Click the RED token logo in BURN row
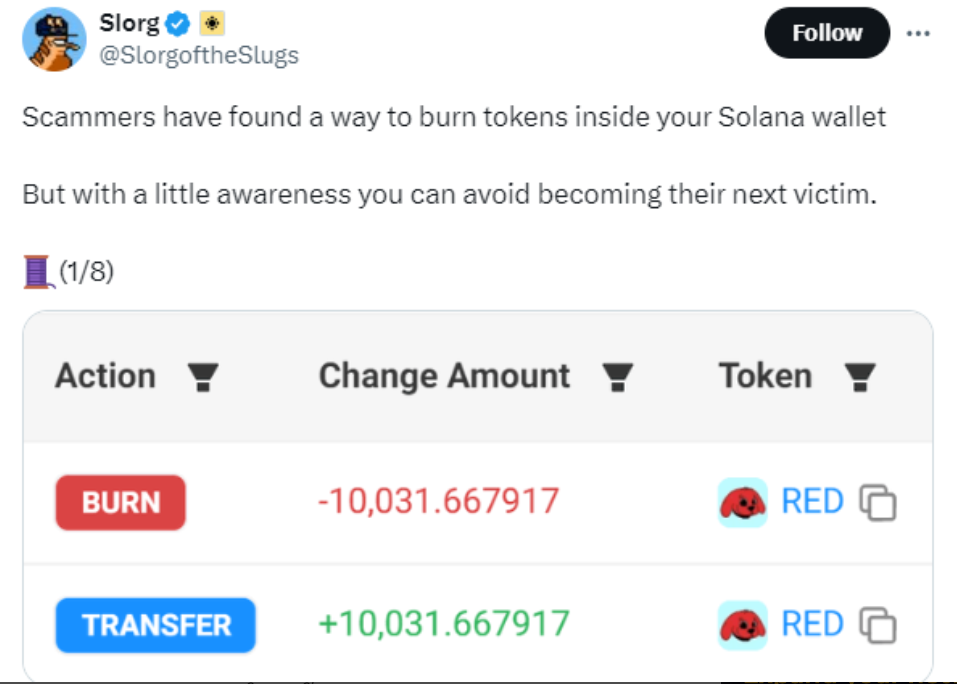 (742, 502)
